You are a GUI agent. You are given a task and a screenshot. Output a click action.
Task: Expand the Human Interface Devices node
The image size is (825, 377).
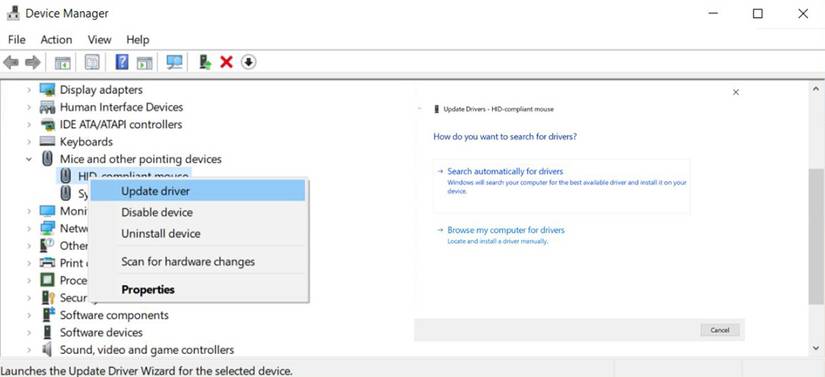pos(29,108)
